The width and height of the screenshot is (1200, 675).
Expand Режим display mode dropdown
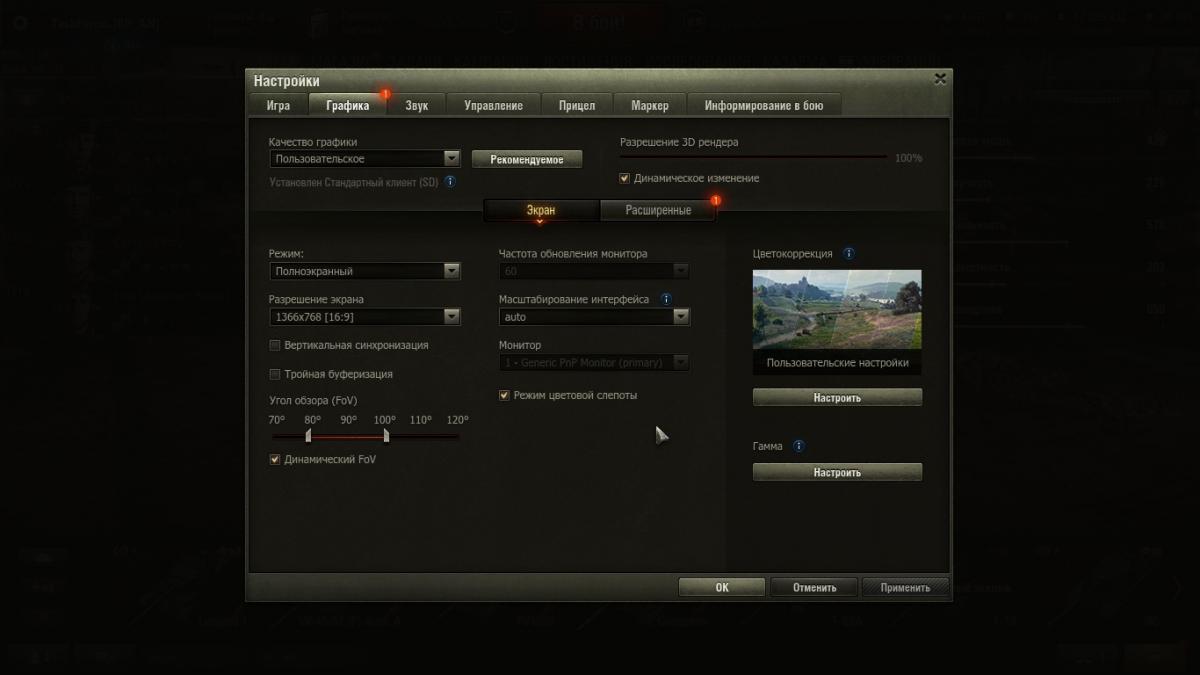point(364,271)
